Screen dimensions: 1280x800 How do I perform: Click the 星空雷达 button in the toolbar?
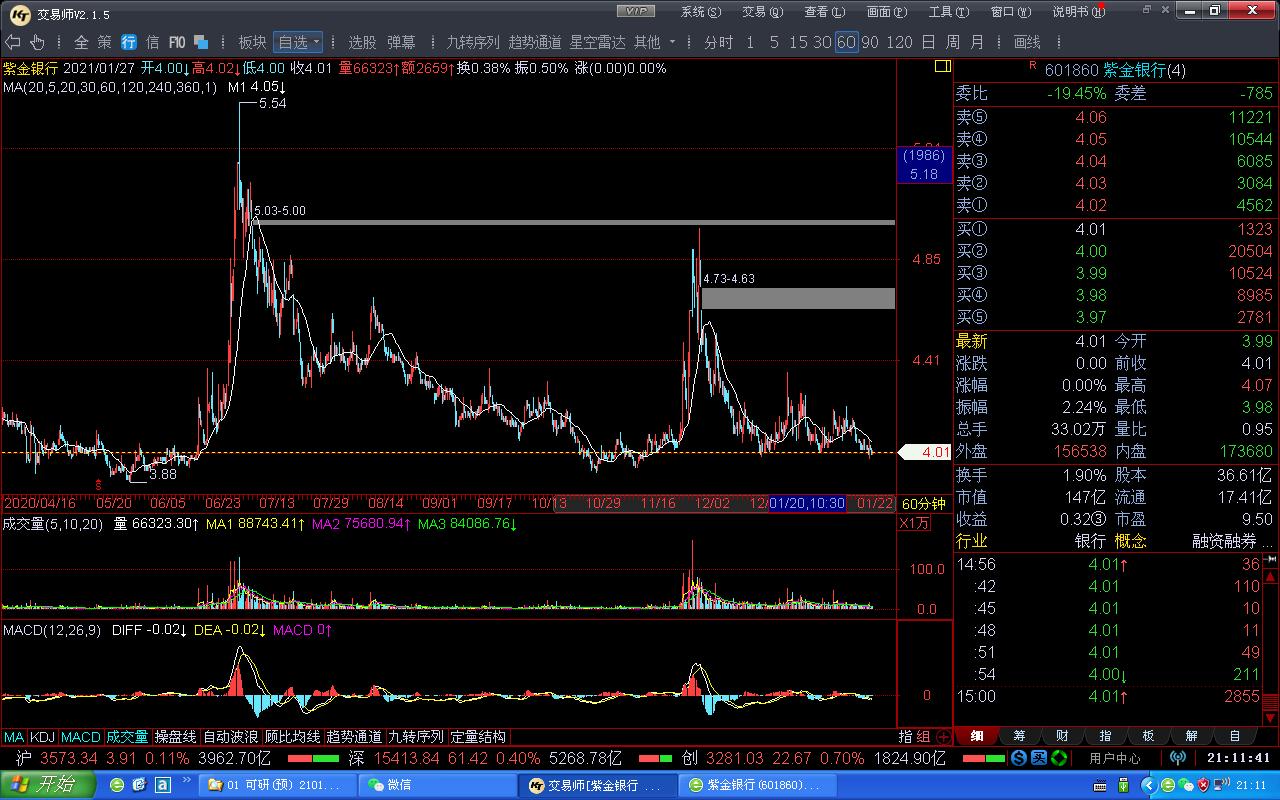click(597, 42)
